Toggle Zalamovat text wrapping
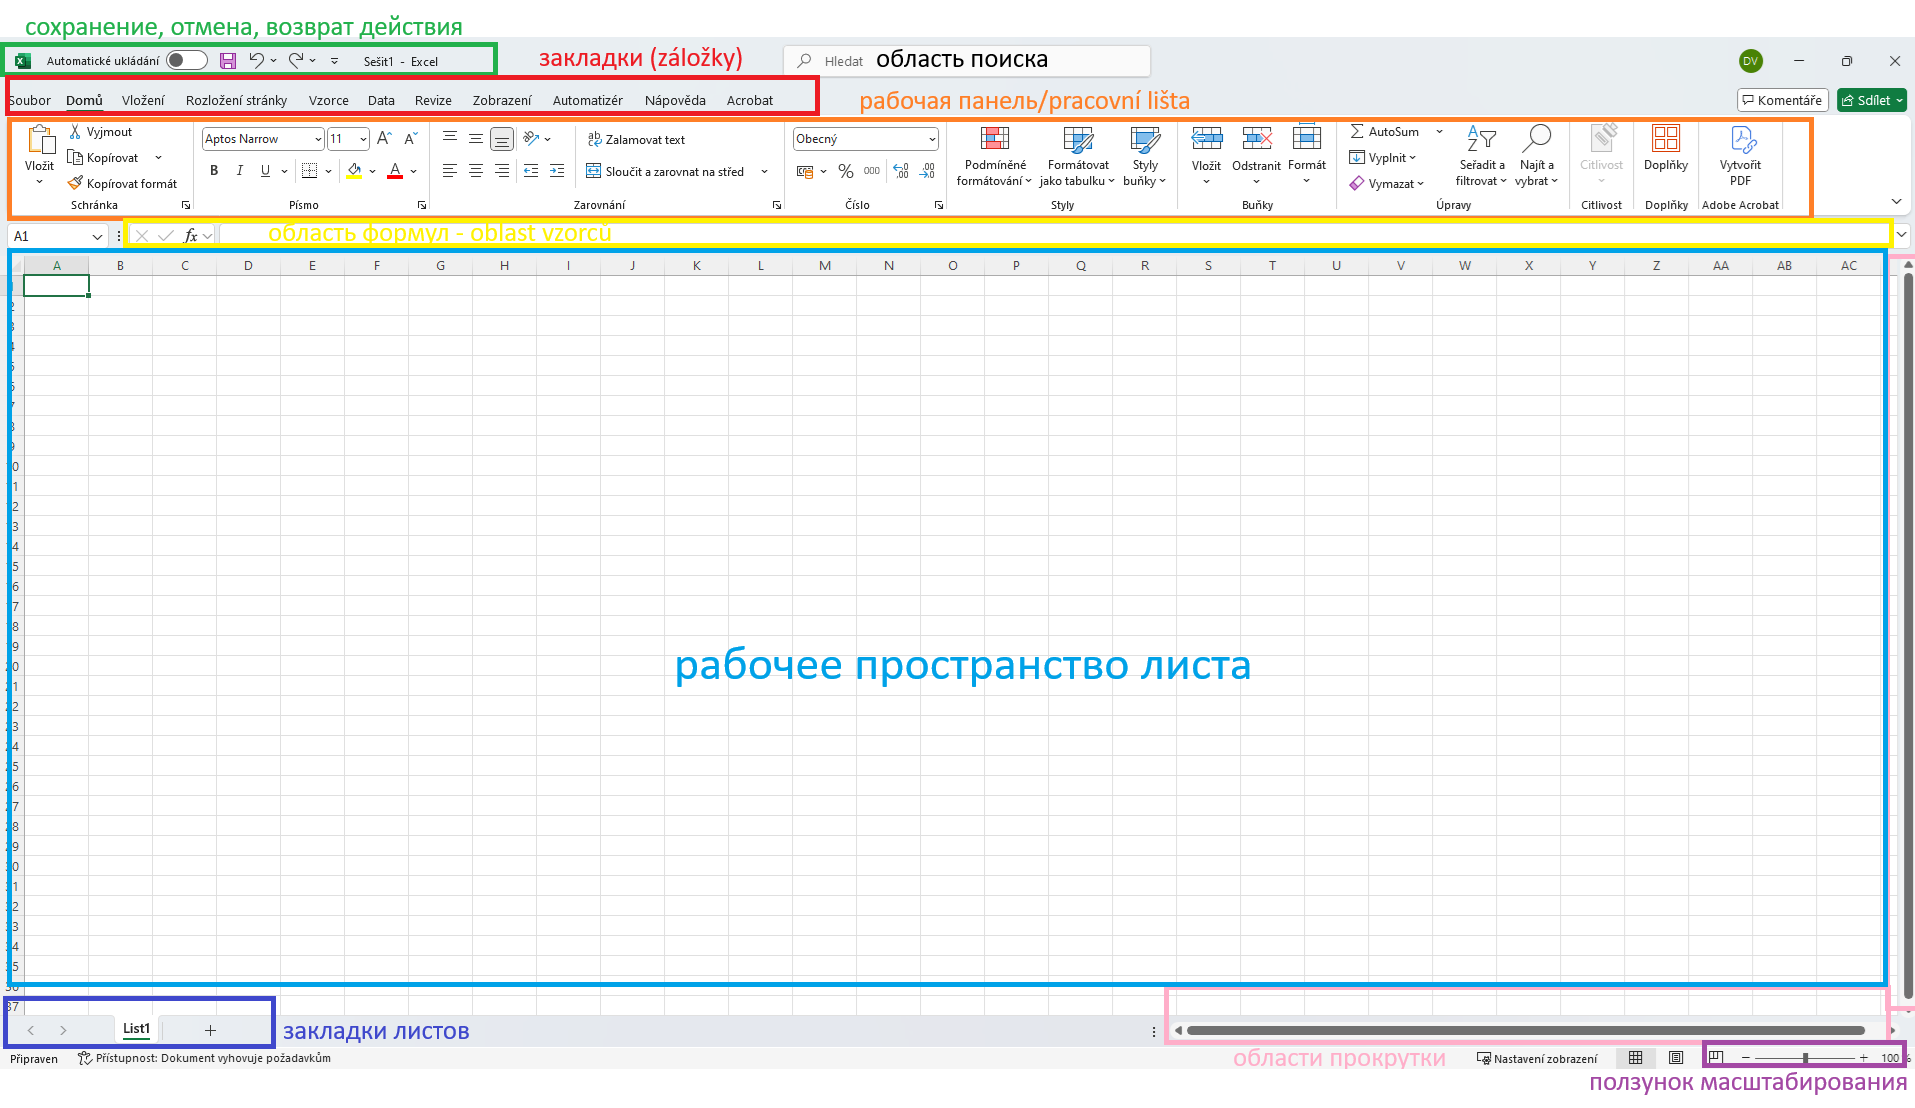Viewport: 1915px width, 1108px height. point(636,140)
